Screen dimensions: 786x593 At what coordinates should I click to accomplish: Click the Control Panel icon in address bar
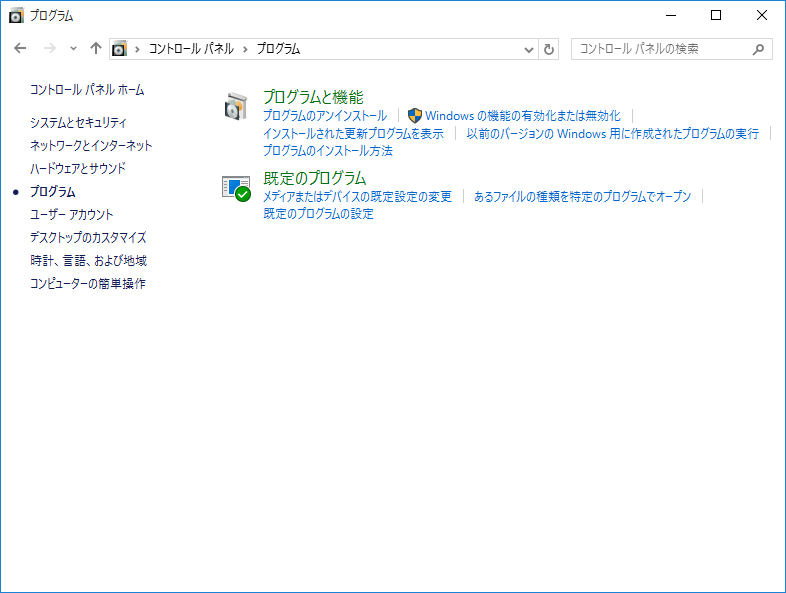click(x=119, y=49)
